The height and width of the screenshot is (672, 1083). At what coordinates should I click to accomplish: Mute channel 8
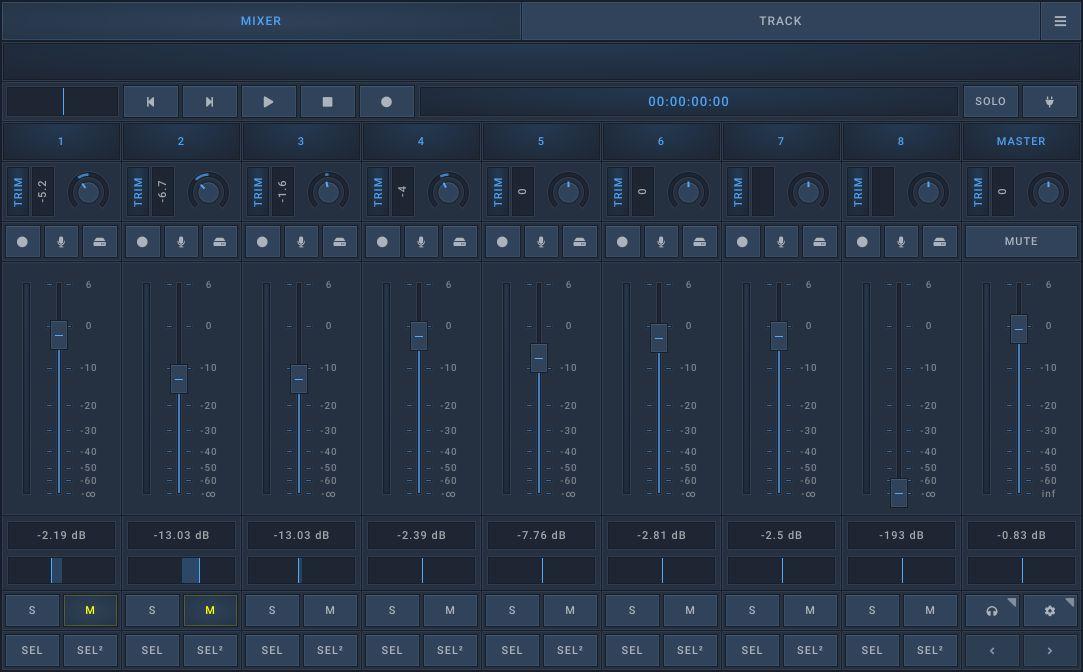(930, 611)
